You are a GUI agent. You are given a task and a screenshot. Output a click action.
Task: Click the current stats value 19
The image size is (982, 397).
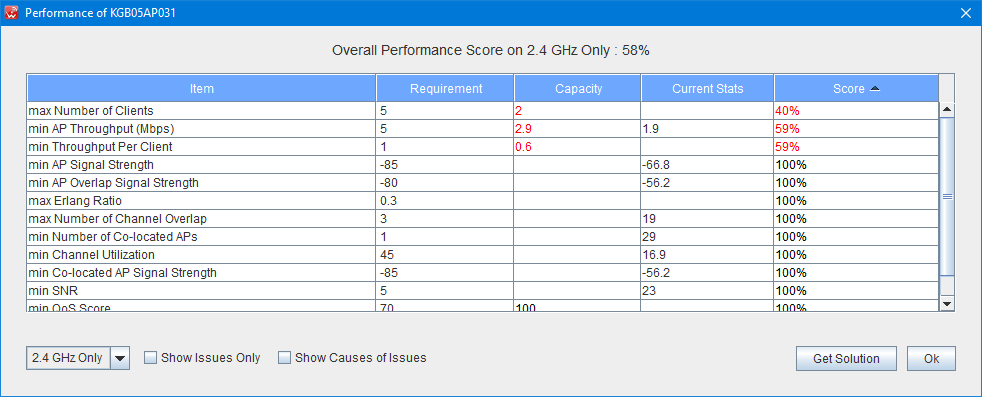coord(649,219)
